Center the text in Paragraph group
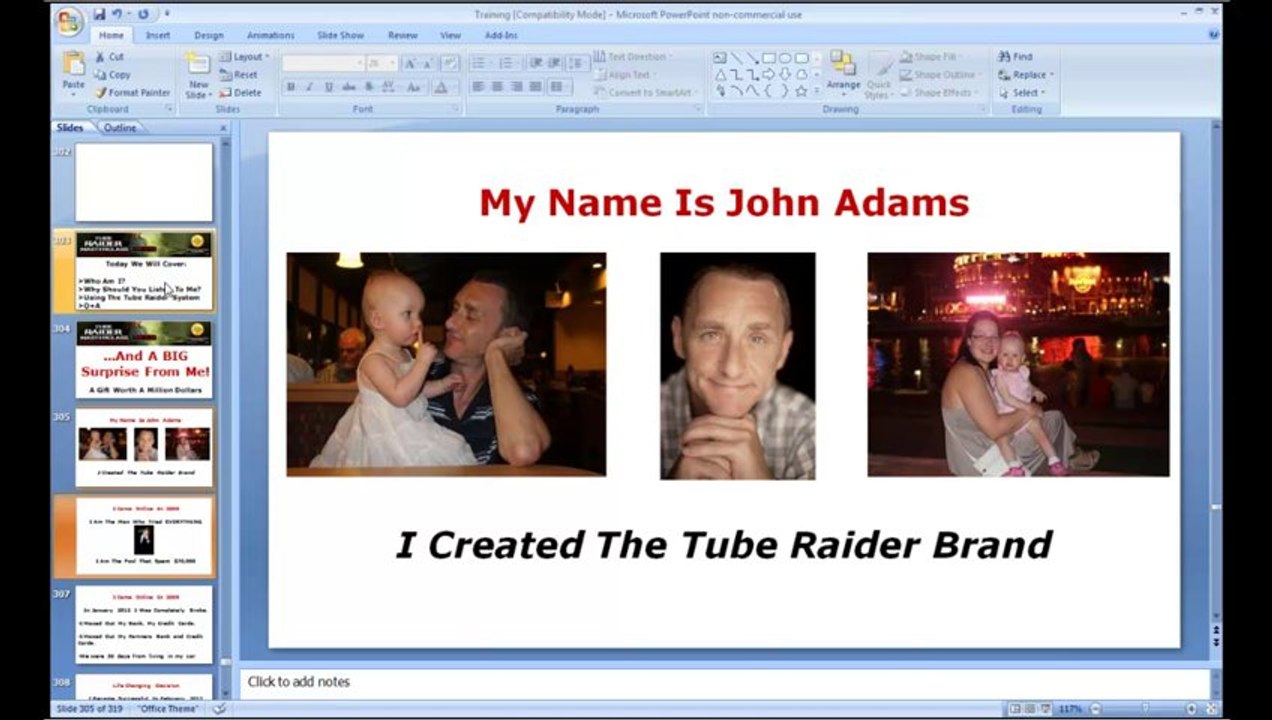 tap(498, 87)
